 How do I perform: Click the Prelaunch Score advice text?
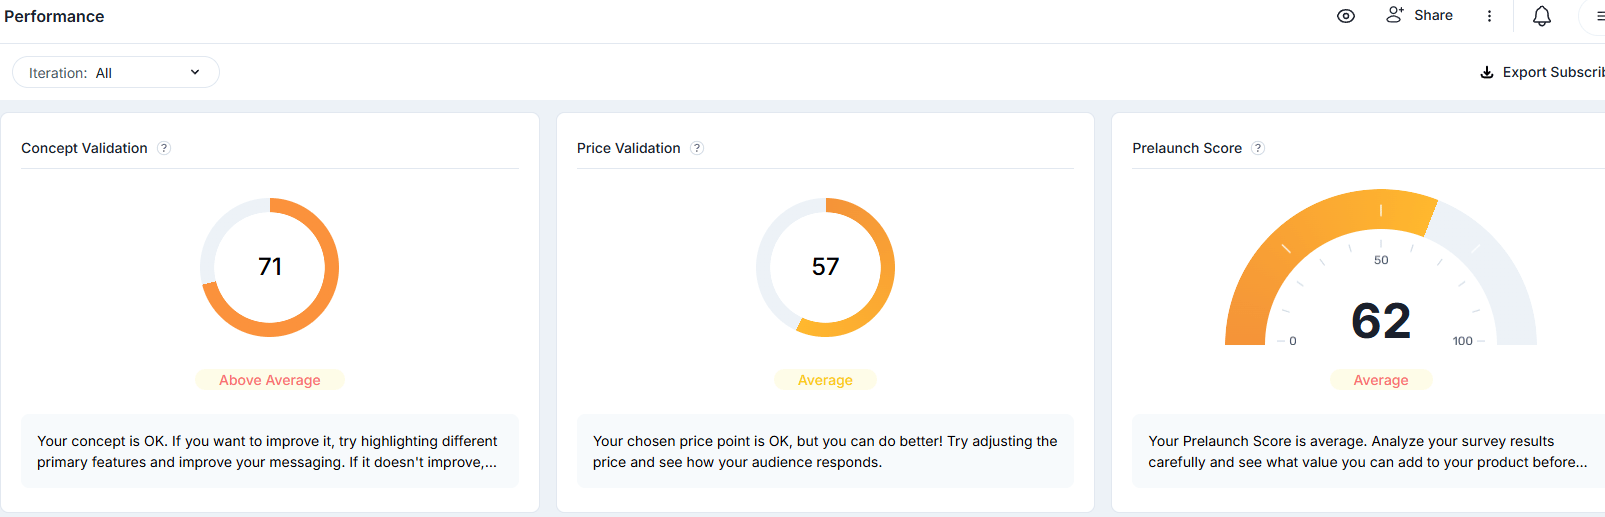pyautogui.click(x=1367, y=451)
